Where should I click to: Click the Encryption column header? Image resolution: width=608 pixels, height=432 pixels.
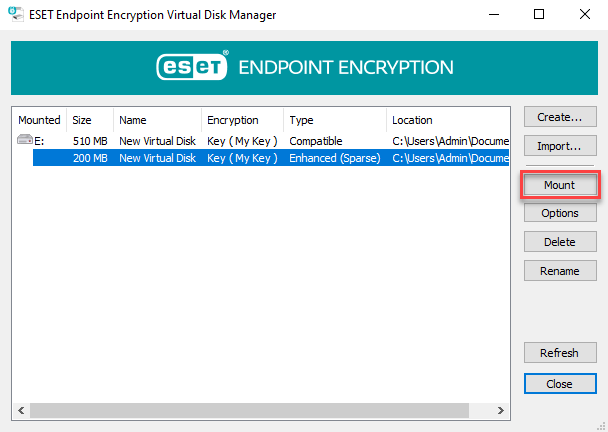click(x=243, y=120)
